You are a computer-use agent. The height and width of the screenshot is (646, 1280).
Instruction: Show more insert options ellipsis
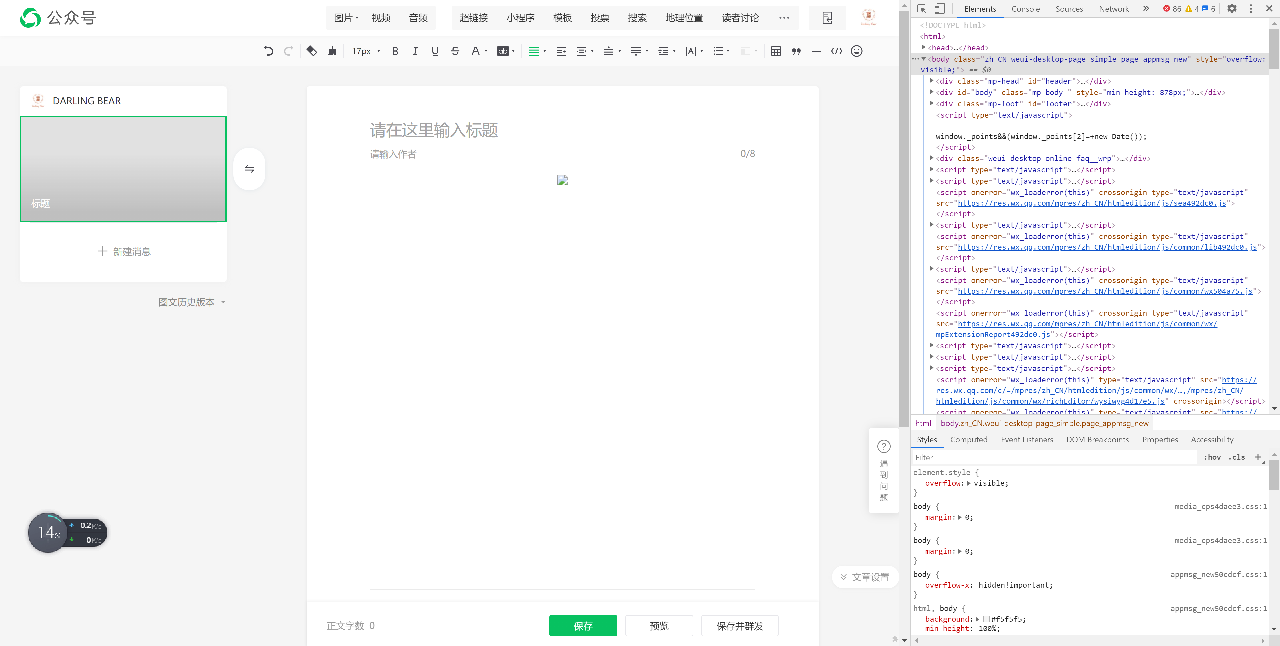(783, 18)
